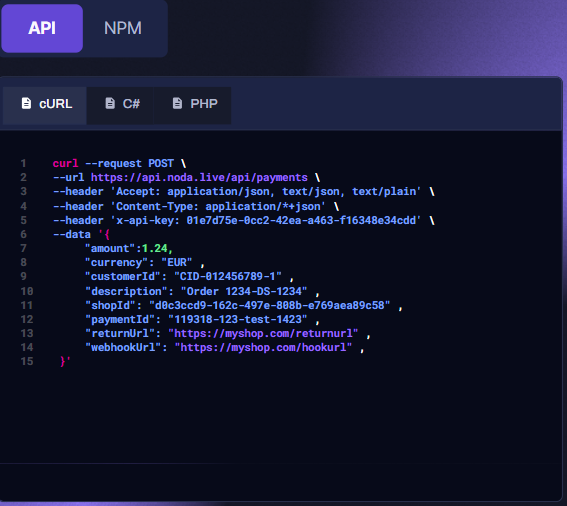Select the cURL code tab label
This screenshot has width=567, height=506.
(56, 104)
